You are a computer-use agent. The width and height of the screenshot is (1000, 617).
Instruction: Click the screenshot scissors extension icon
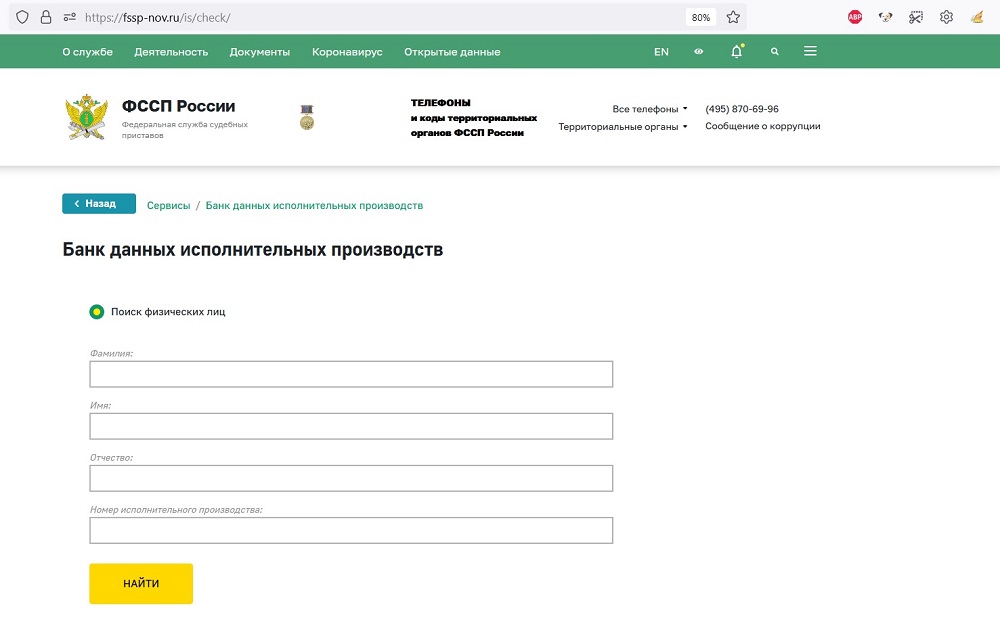point(915,17)
